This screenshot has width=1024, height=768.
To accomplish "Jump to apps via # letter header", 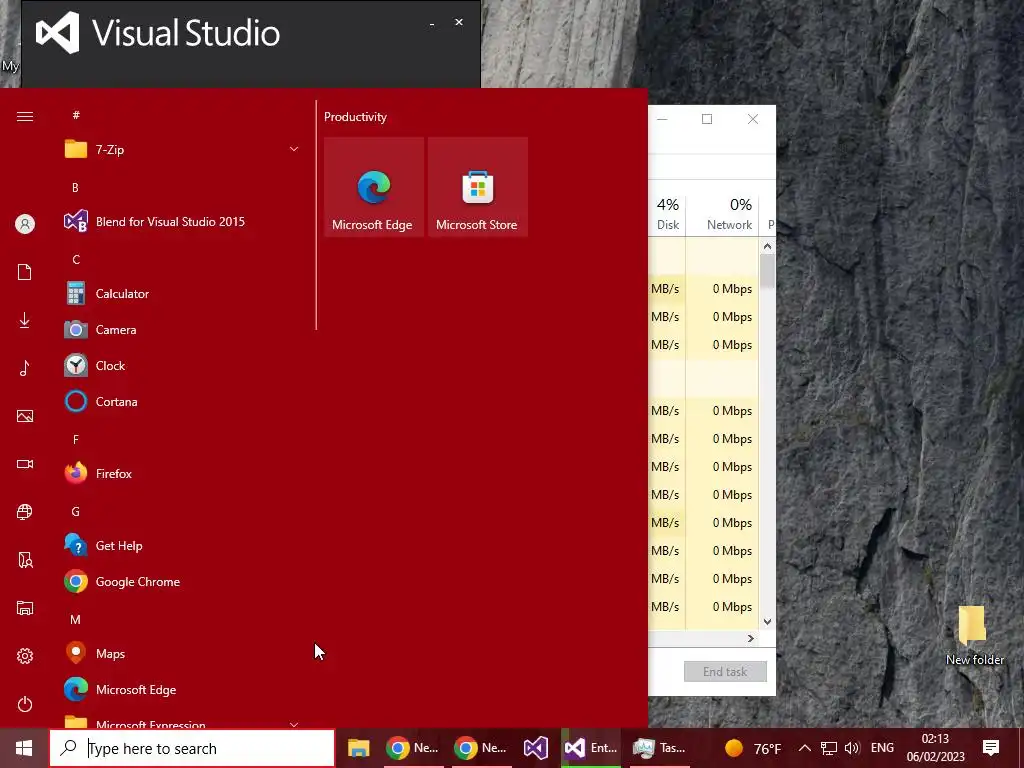I will [76, 116].
